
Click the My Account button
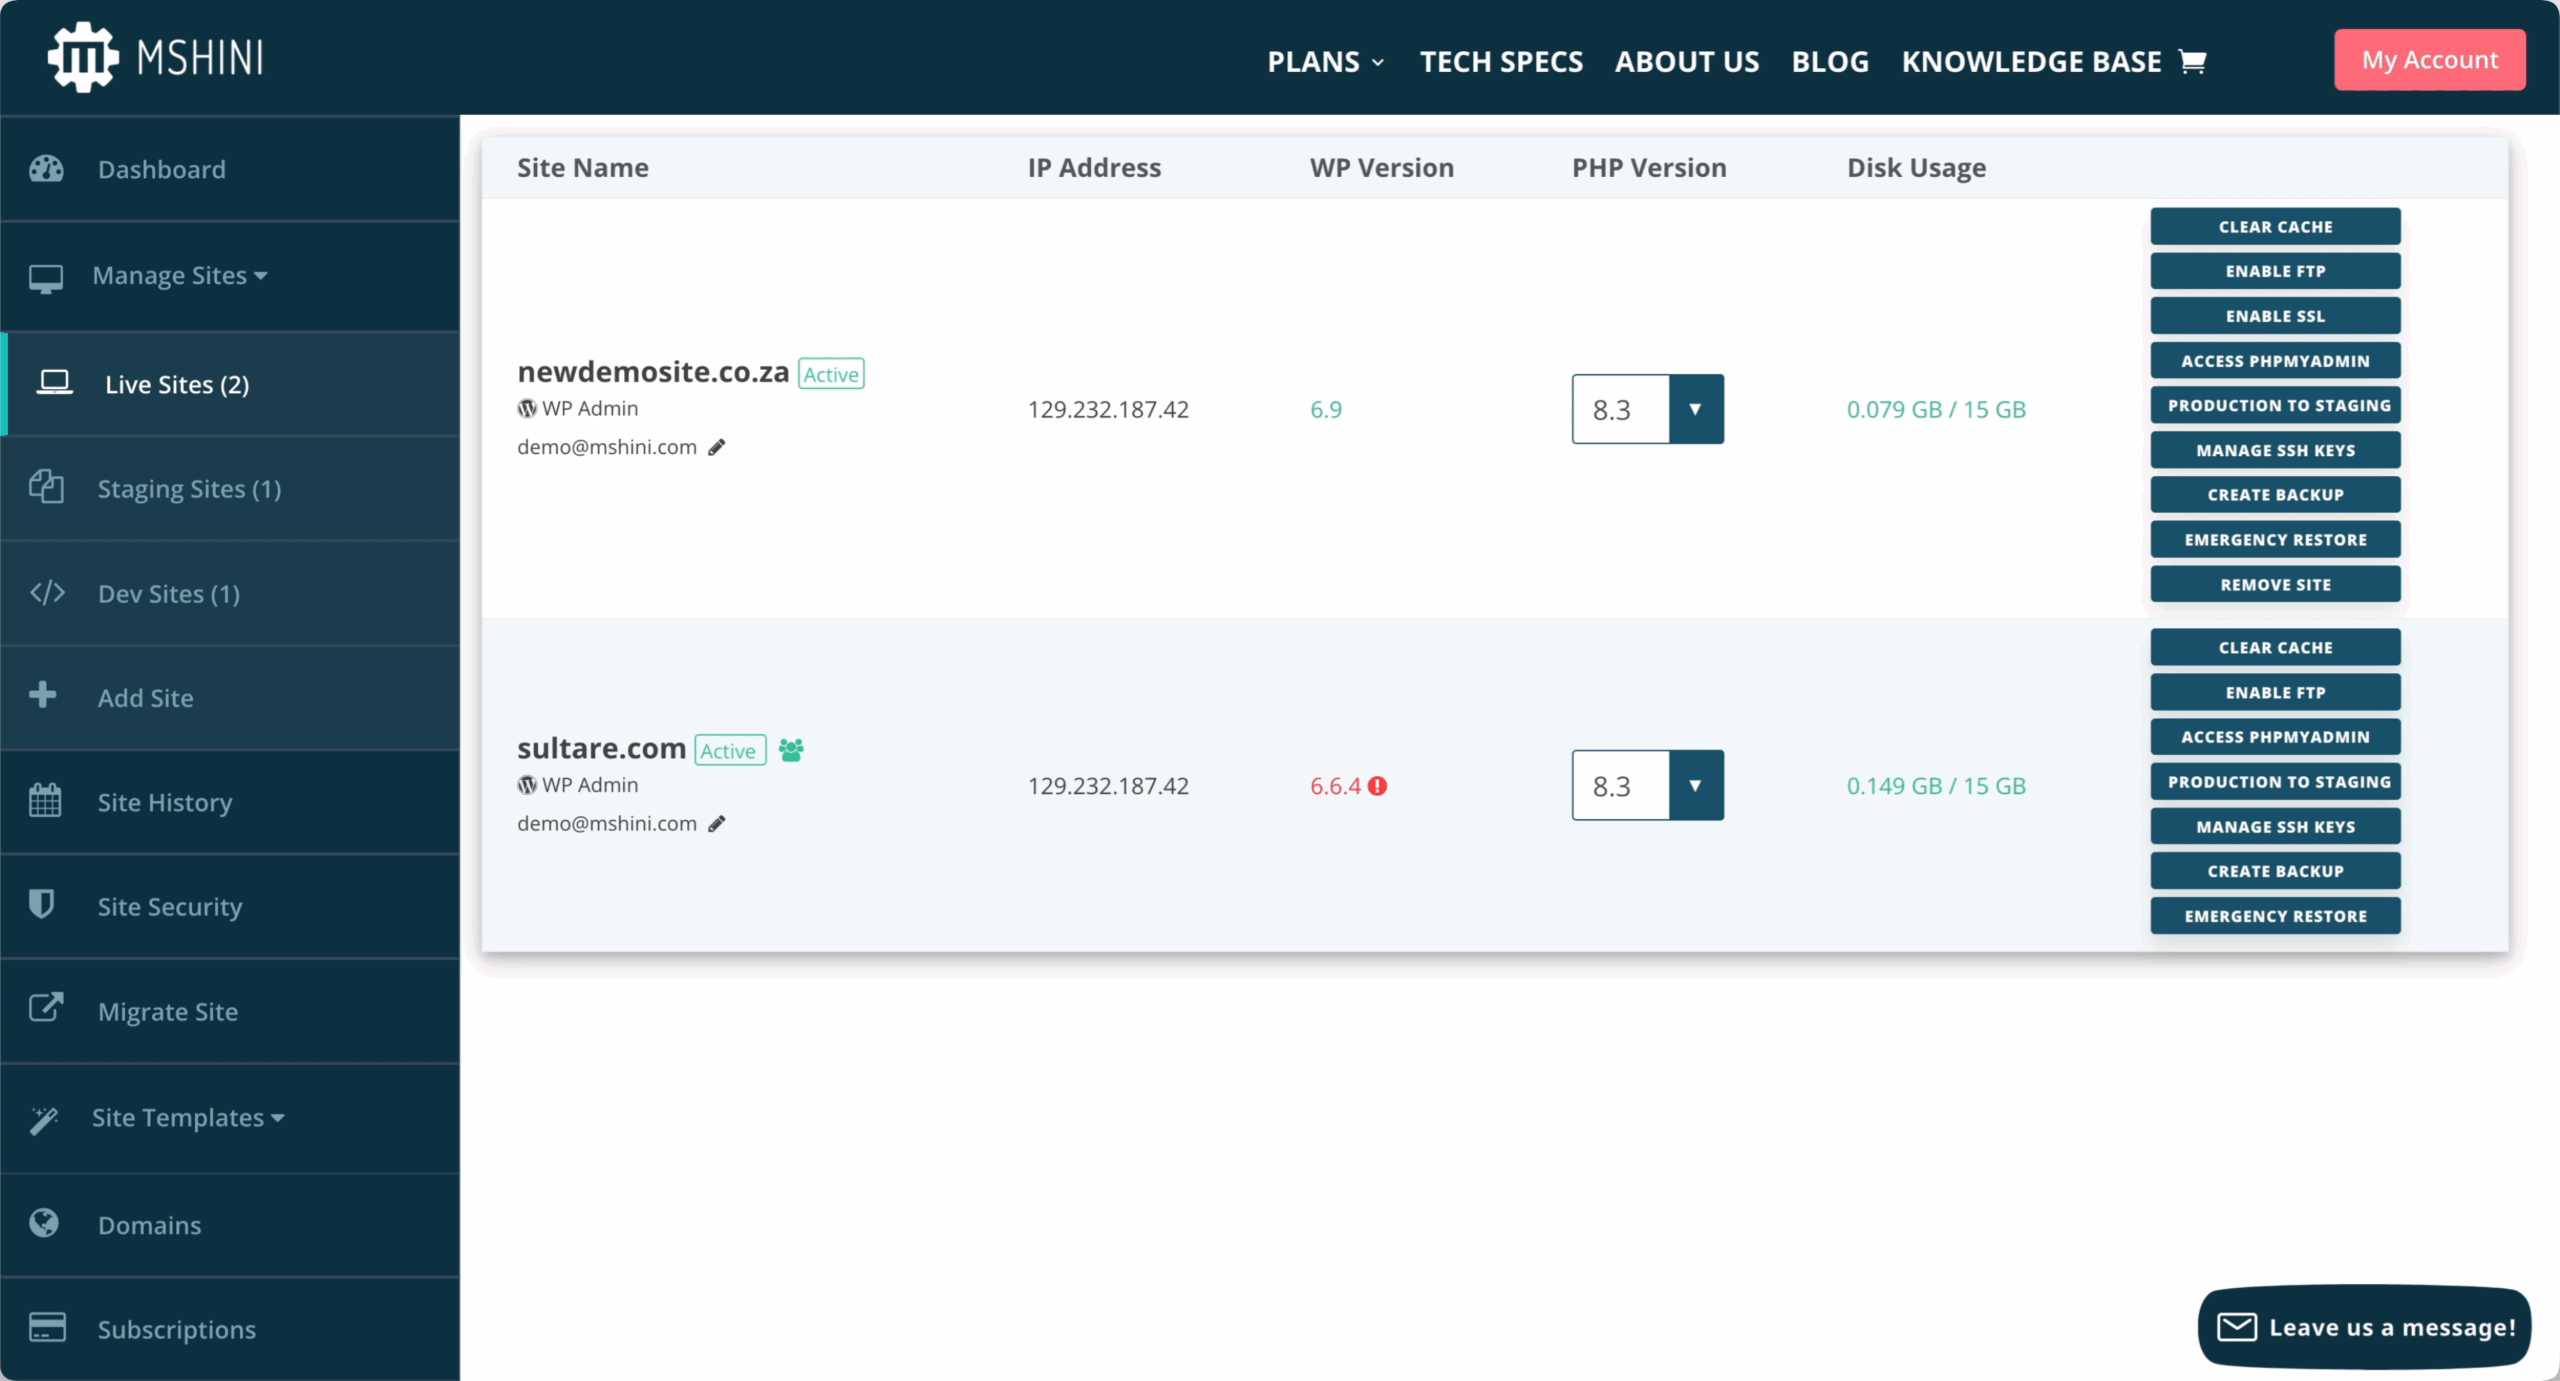[x=2429, y=60]
